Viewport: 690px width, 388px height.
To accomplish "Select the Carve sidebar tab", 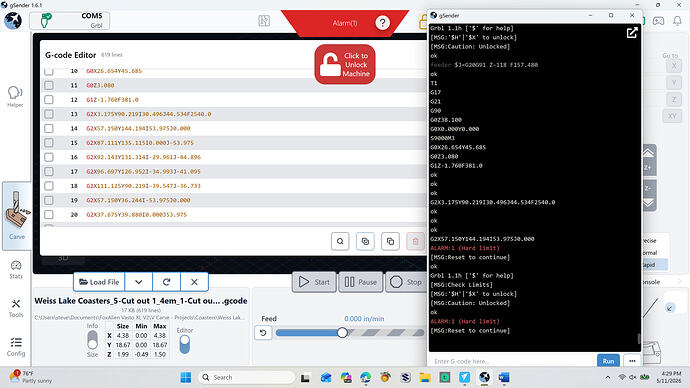I will (x=16, y=216).
